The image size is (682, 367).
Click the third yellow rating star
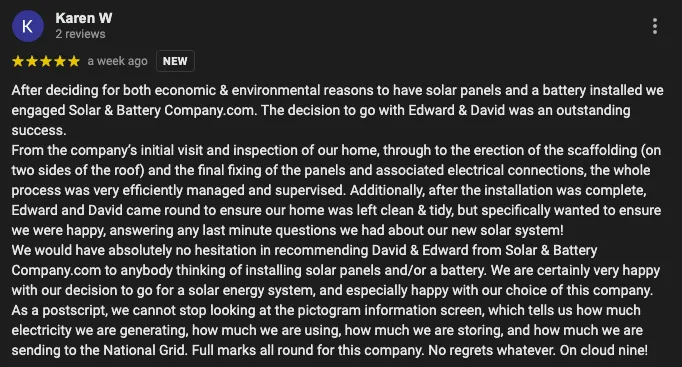point(46,61)
